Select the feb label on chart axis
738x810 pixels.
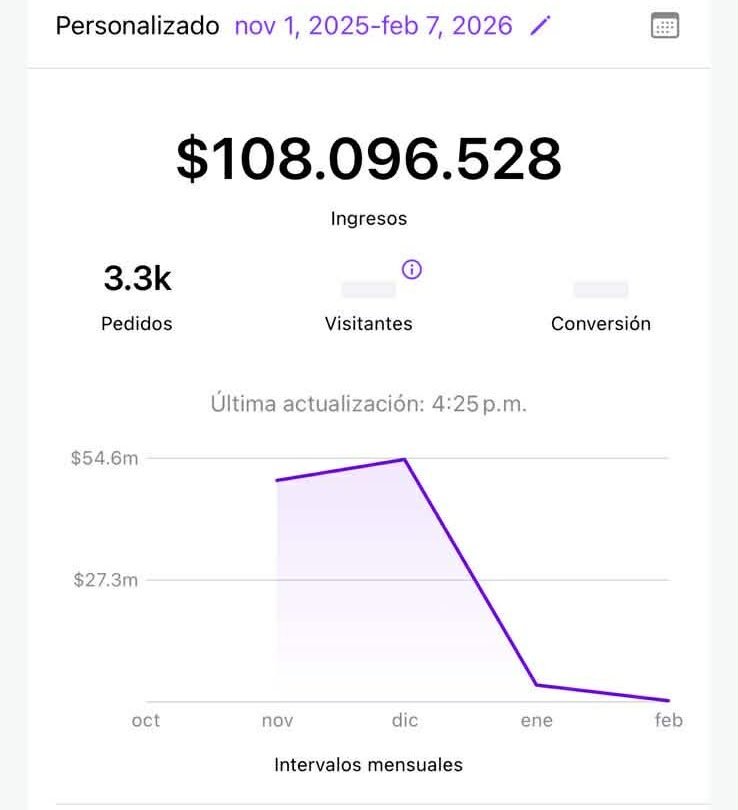click(x=669, y=720)
